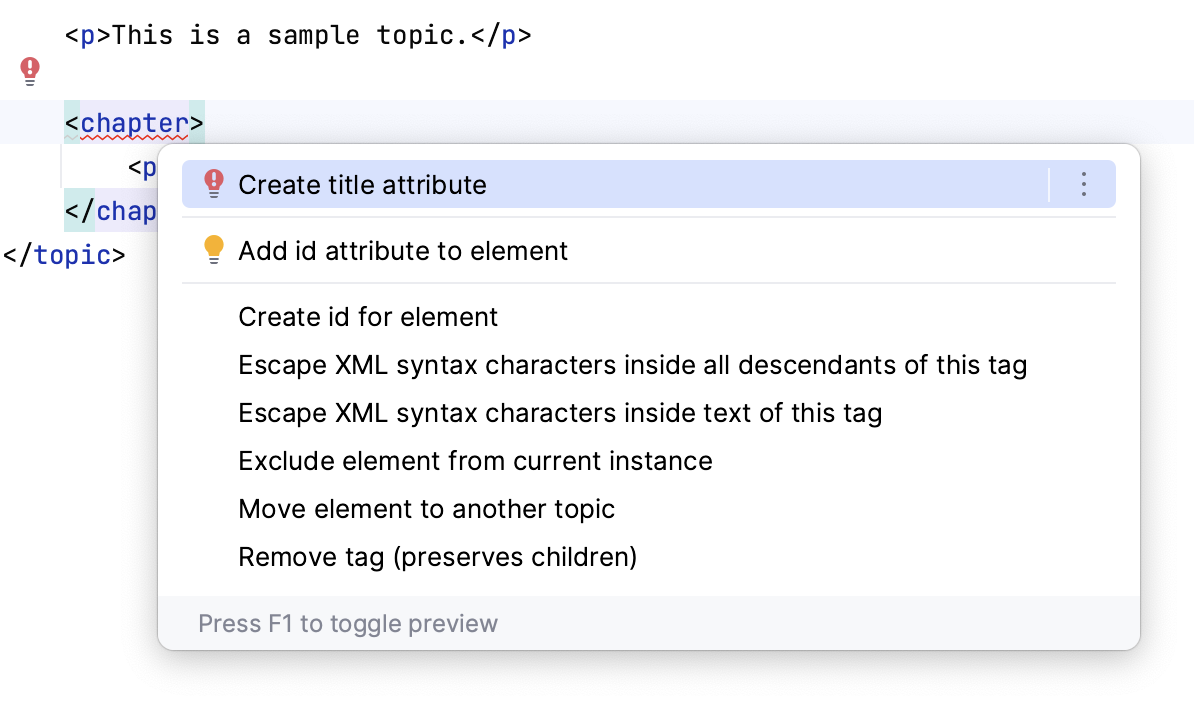Choose Exclude element from current instance
The image size is (1194, 704).
pyautogui.click(x=475, y=461)
